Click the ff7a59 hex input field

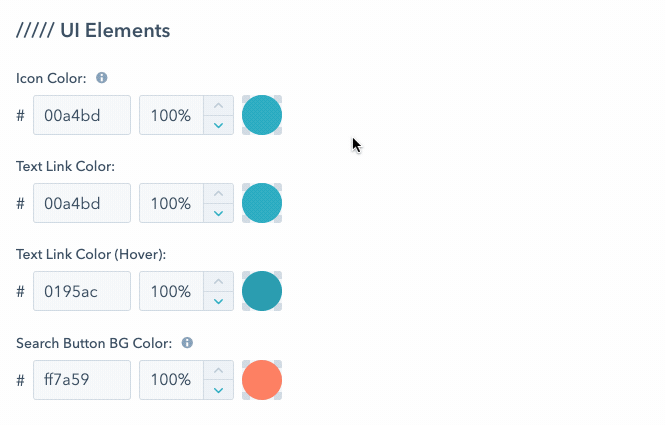82,380
